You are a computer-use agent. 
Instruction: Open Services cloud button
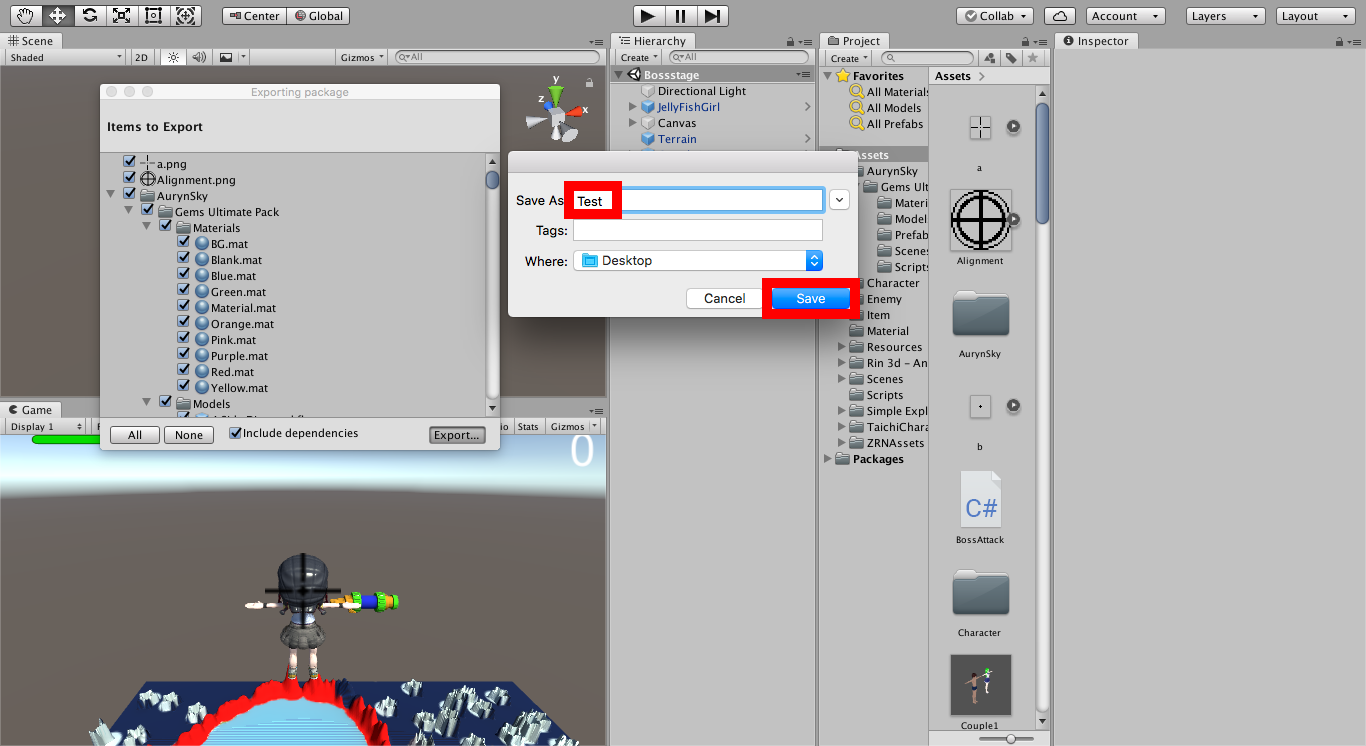pyautogui.click(x=1060, y=16)
